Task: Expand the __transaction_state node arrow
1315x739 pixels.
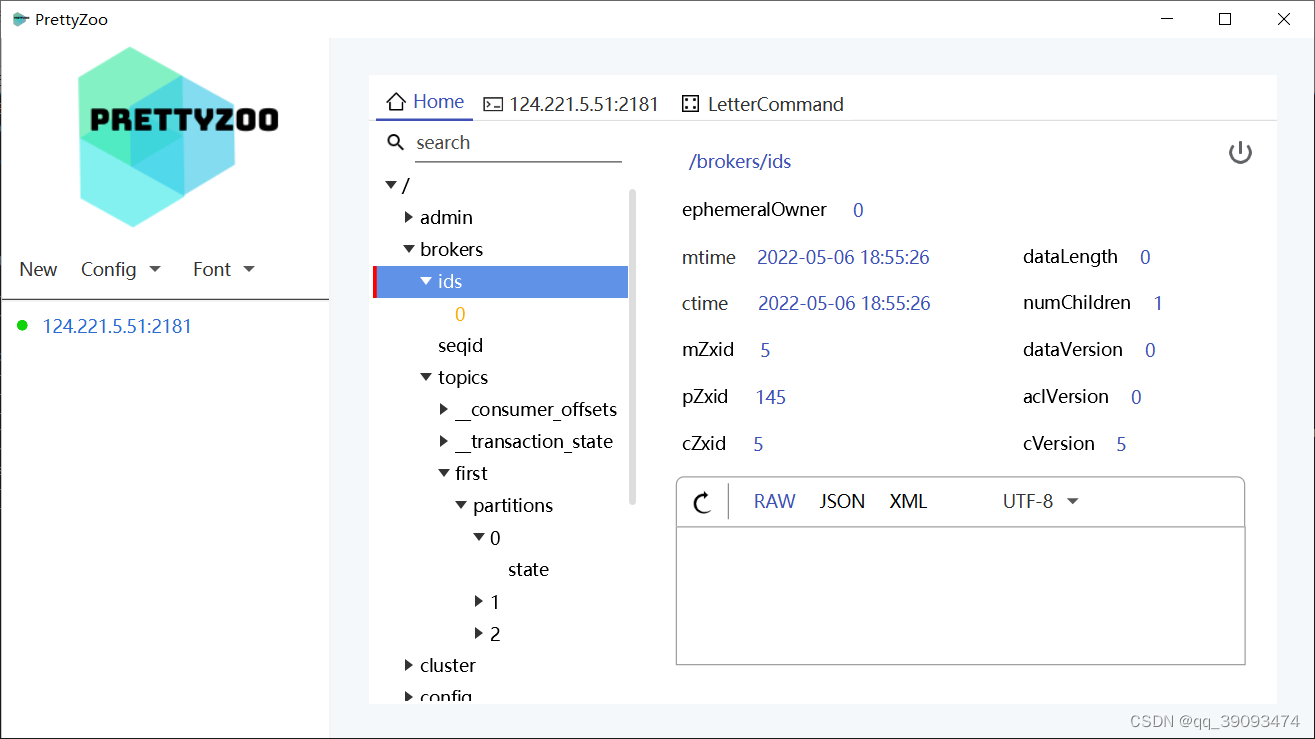Action: click(x=444, y=441)
